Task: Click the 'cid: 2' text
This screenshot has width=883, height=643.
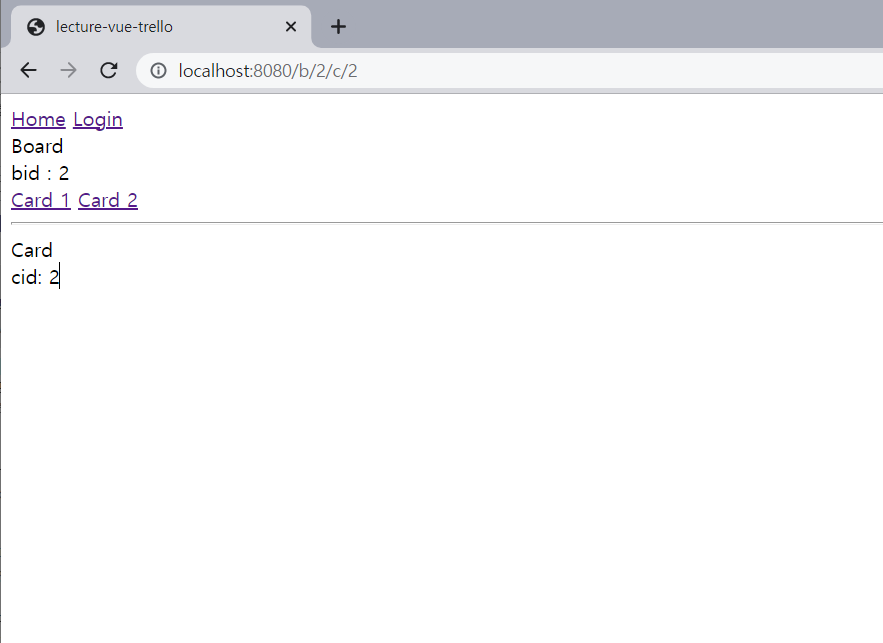Action: tap(35, 277)
